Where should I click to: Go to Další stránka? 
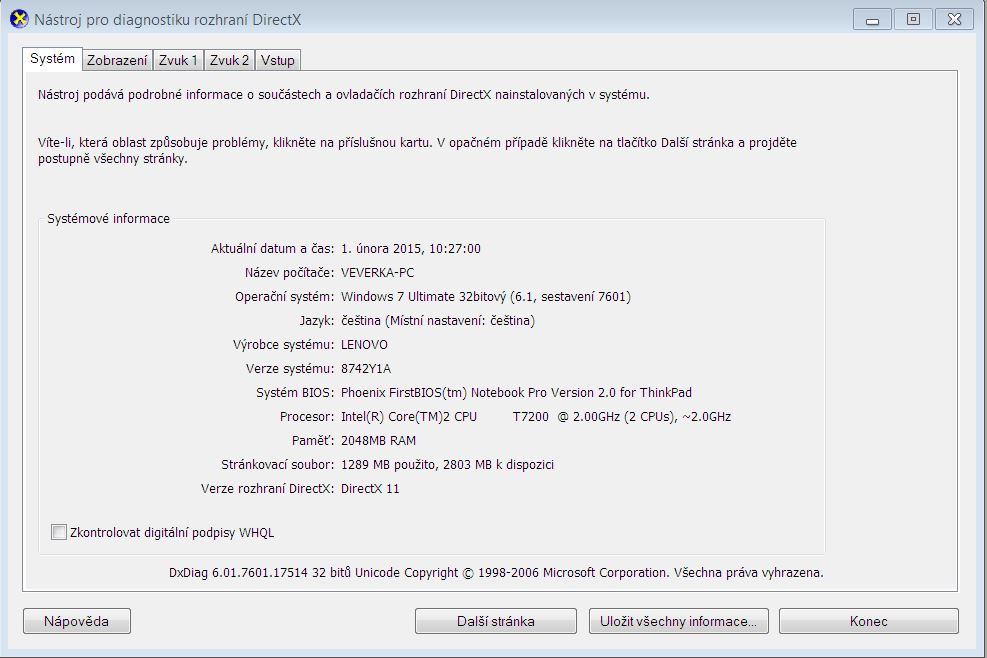[x=495, y=621]
